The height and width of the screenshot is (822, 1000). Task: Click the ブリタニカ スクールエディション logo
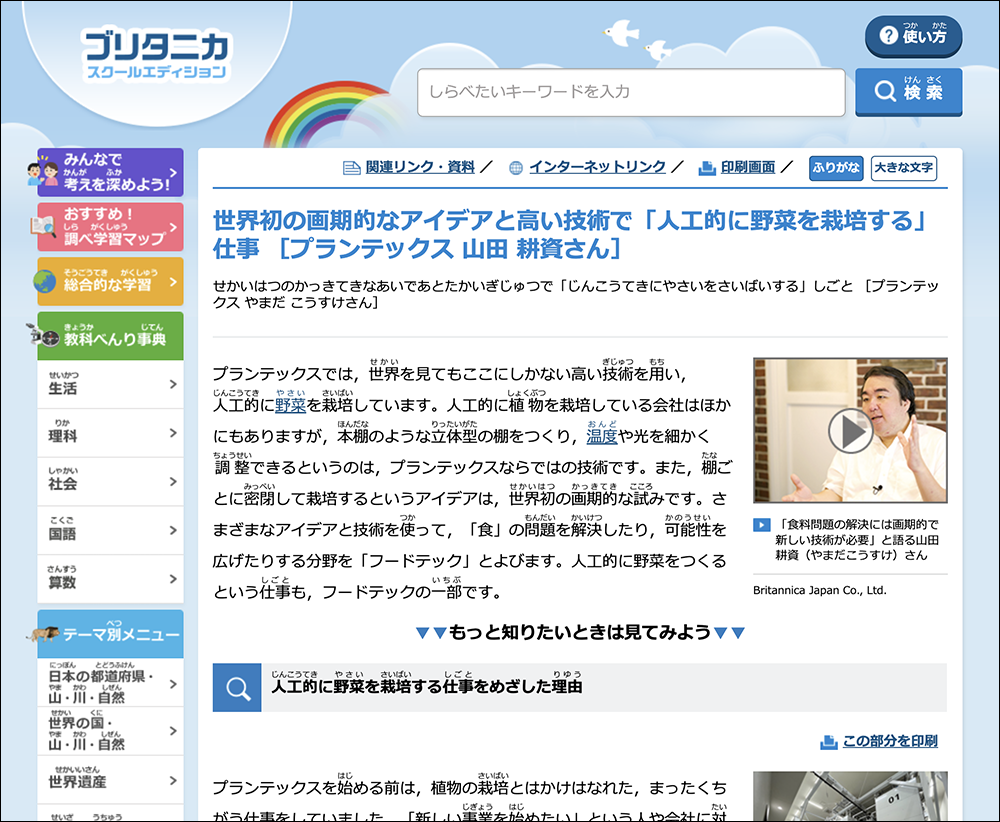coord(156,55)
